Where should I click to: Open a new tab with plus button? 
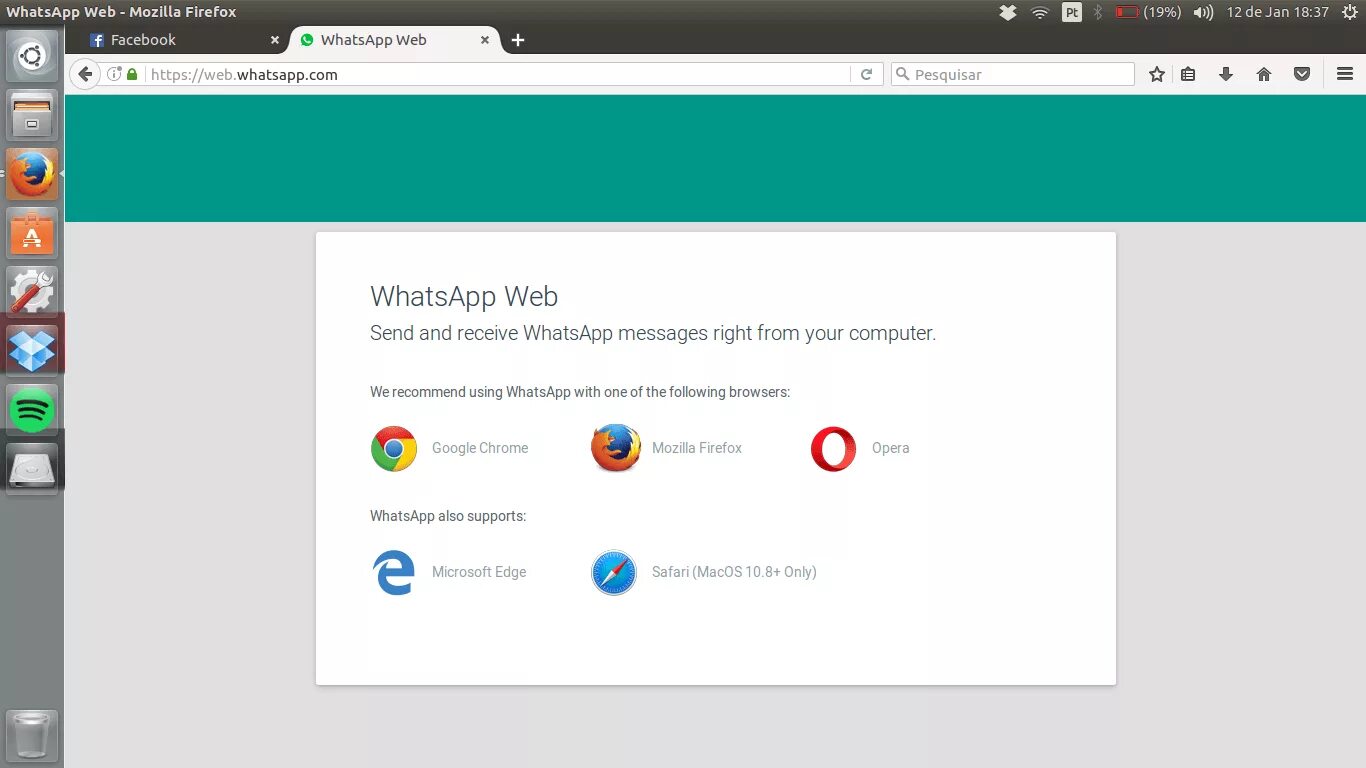pos(517,40)
